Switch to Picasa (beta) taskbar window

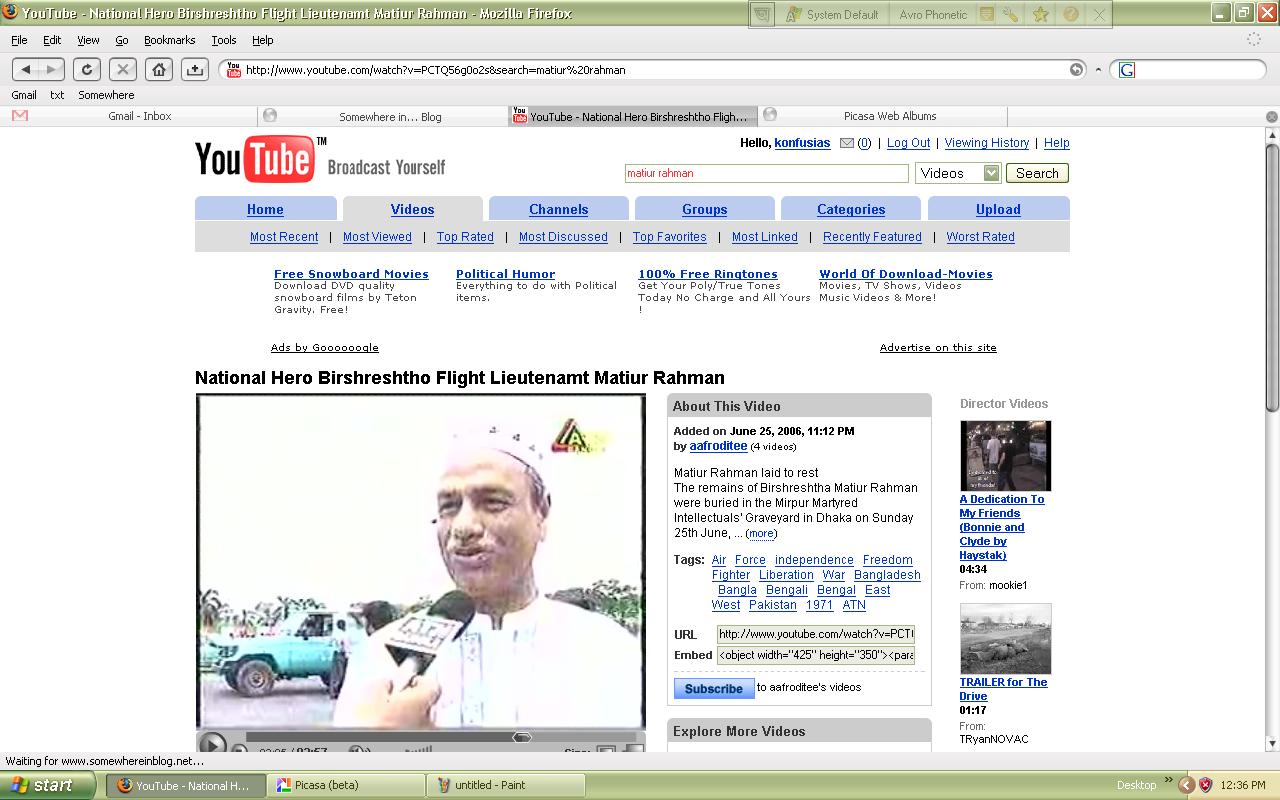346,785
